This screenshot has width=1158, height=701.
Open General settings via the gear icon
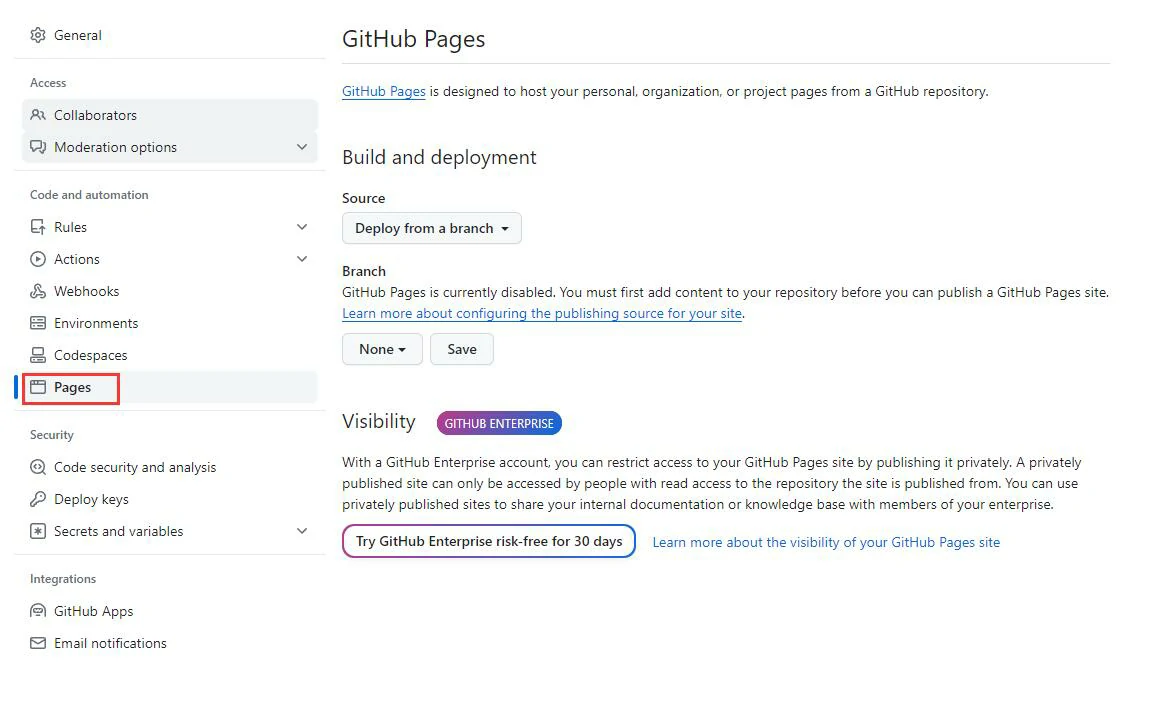pos(38,35)
